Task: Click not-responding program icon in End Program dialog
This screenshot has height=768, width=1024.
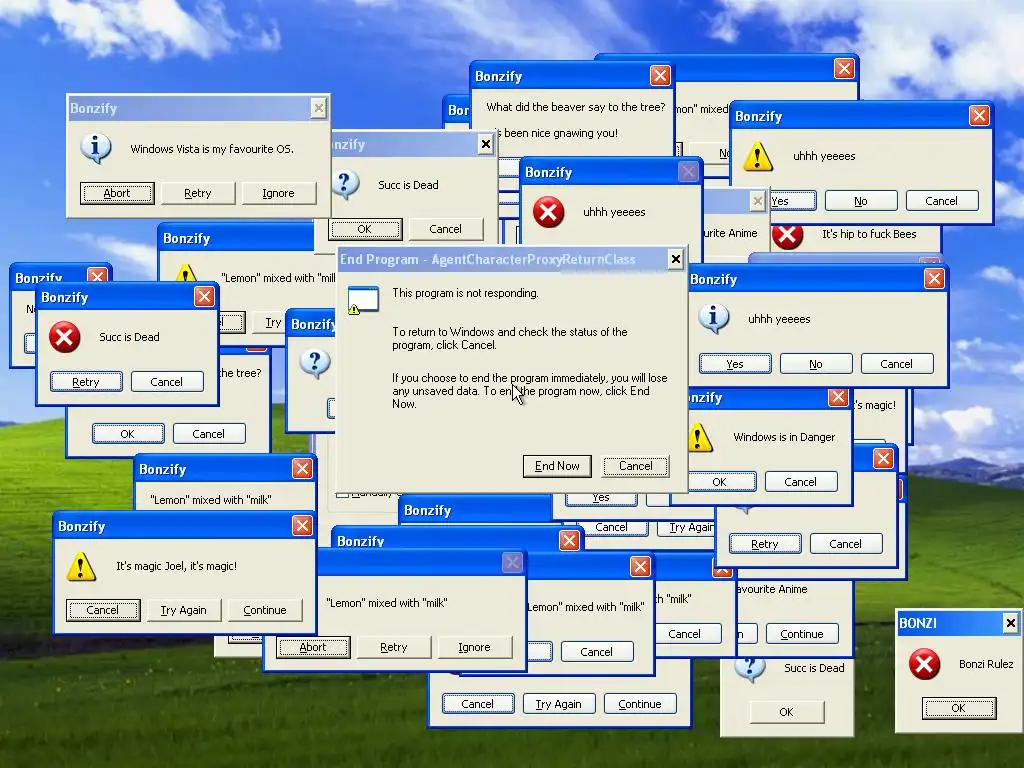Action: pos(363,300)
